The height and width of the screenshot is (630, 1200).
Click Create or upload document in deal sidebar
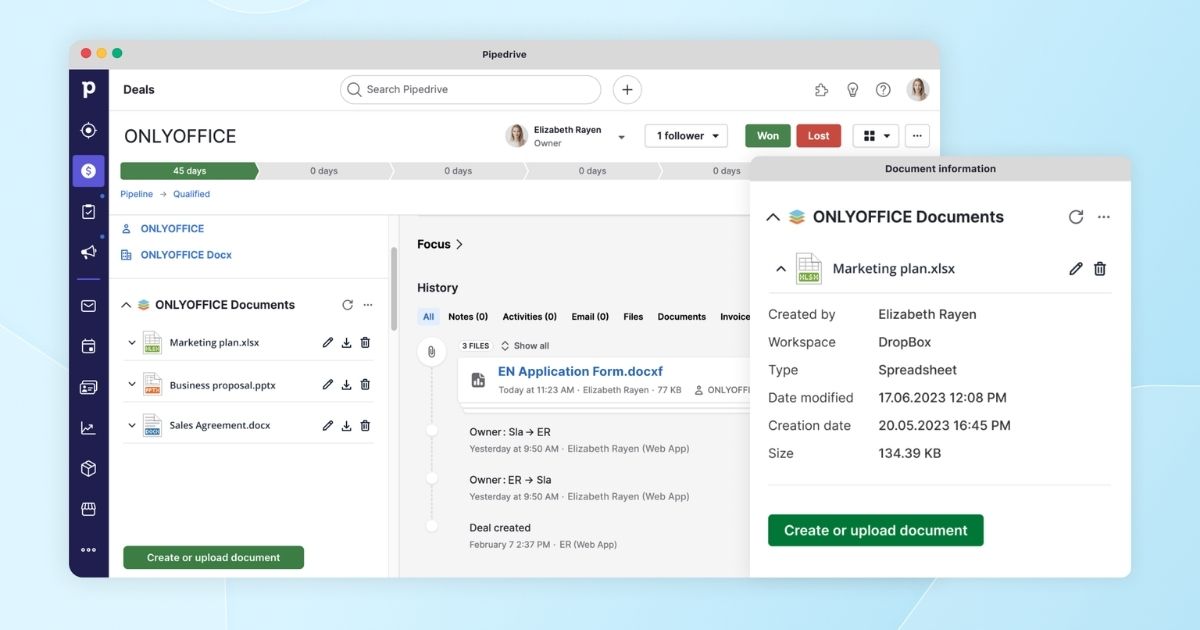pos(213,557)
